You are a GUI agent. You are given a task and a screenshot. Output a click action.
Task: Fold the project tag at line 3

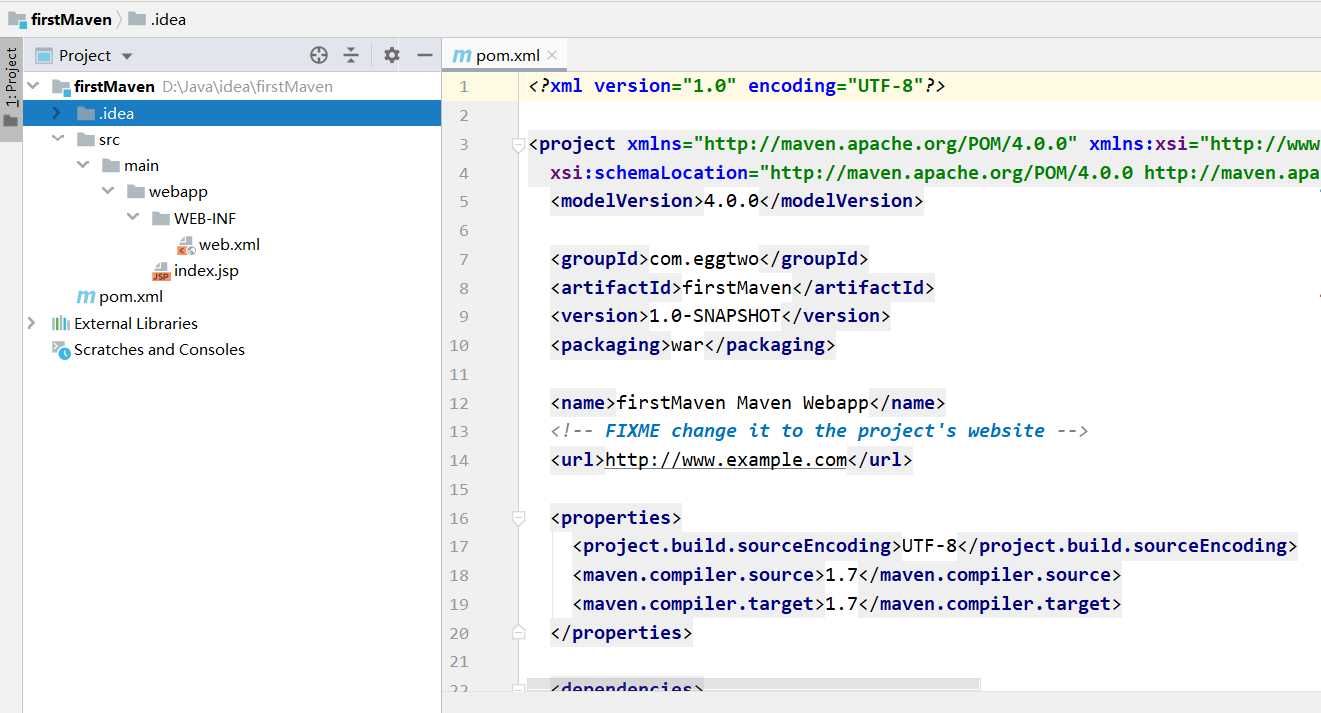tap(518, 145)
